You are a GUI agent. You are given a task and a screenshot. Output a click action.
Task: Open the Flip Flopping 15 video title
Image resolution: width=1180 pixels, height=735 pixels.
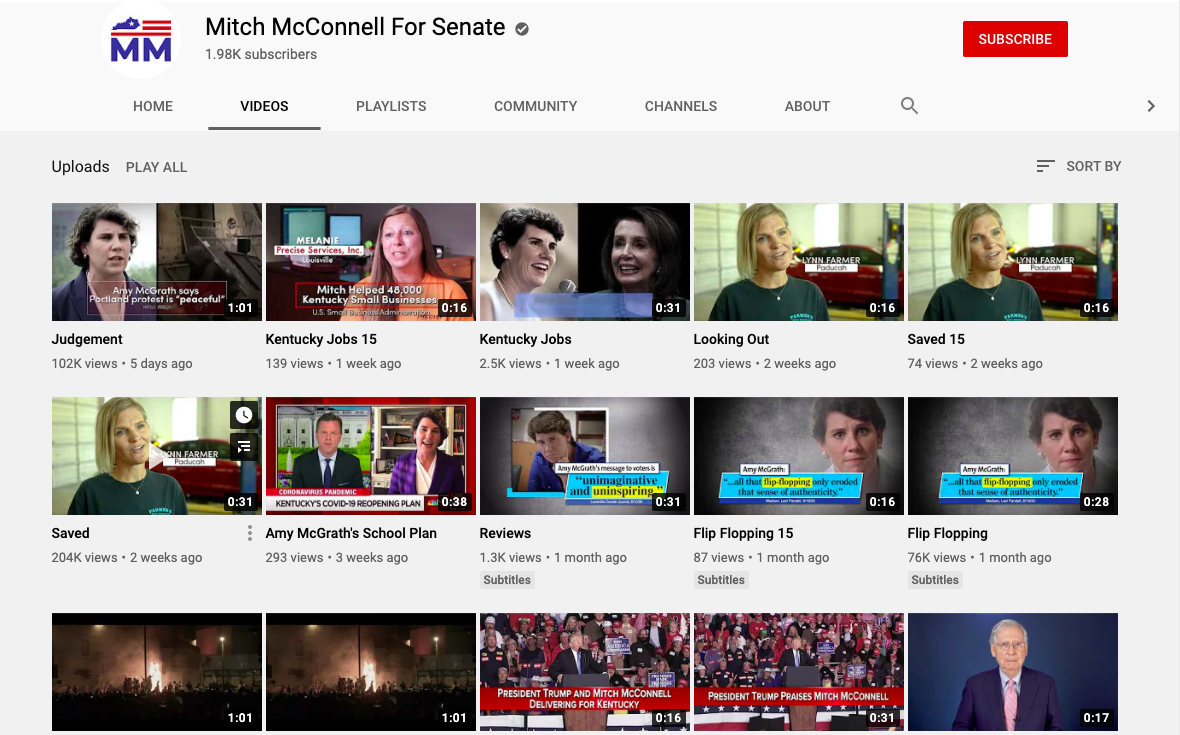[x=744, y=533]
